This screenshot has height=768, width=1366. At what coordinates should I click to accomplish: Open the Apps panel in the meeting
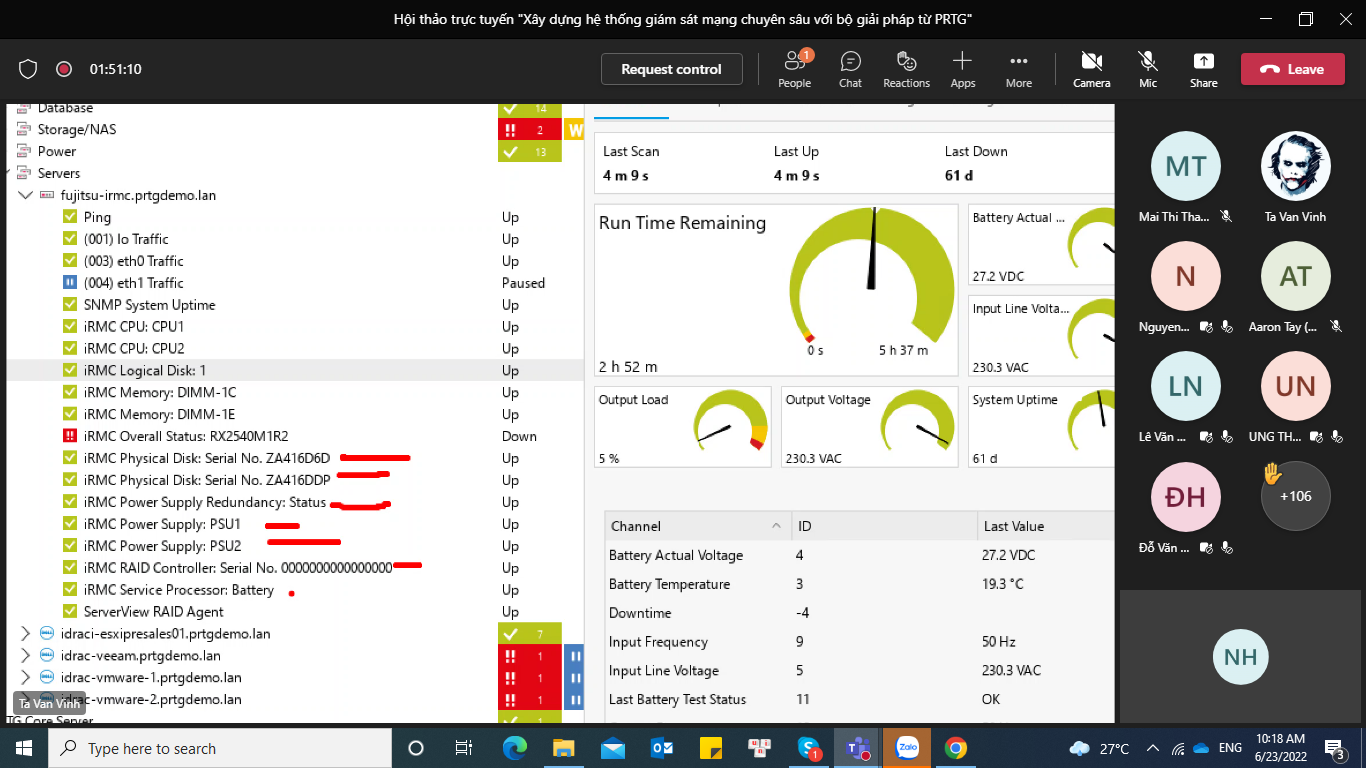click(963, 69)
